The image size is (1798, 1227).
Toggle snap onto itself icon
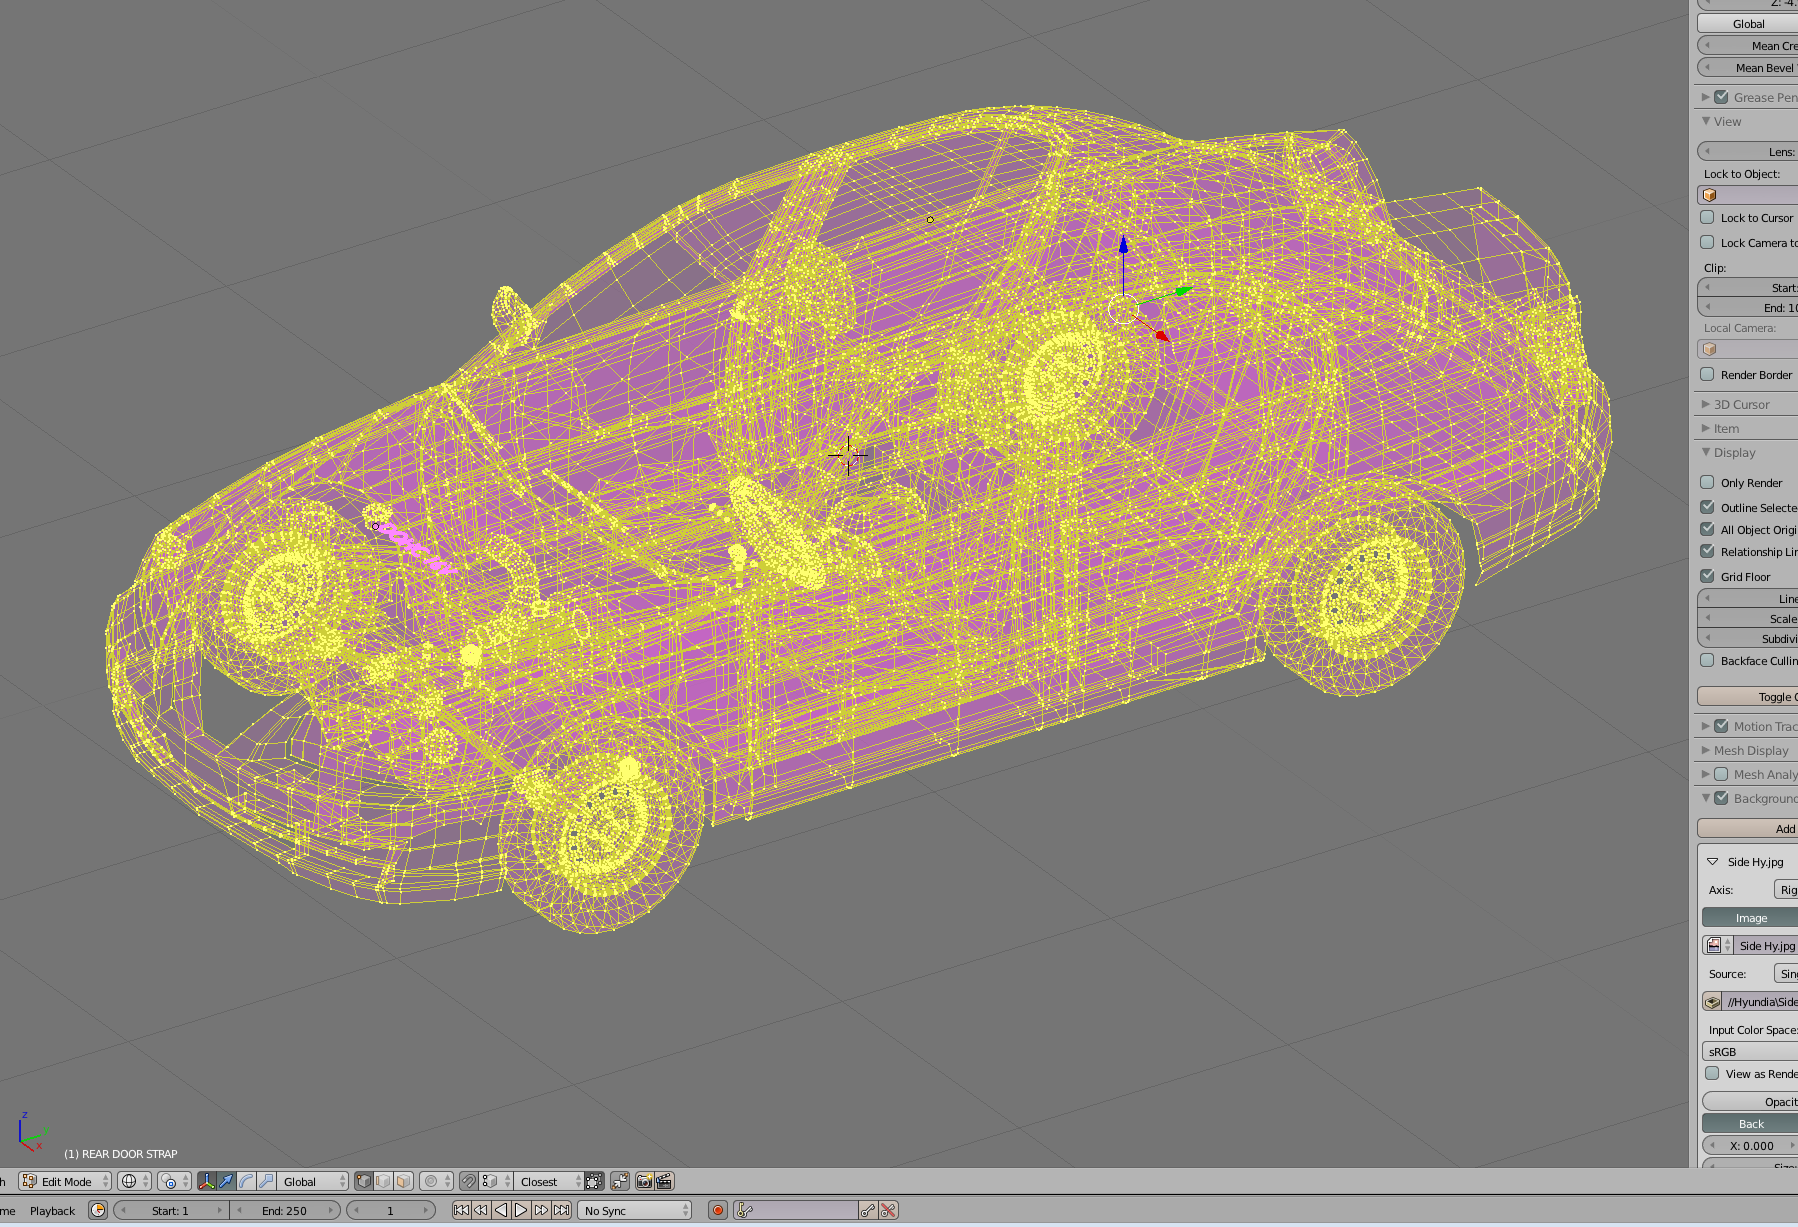[594, 1181]
